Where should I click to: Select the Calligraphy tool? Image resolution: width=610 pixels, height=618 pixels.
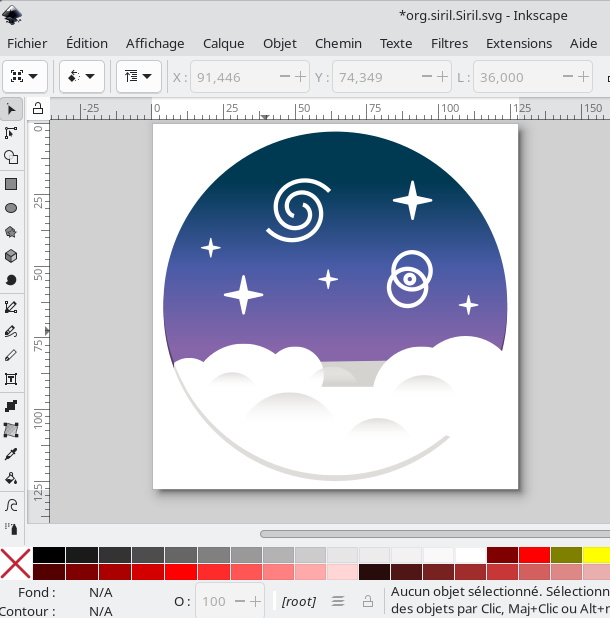tap(11, 355)
